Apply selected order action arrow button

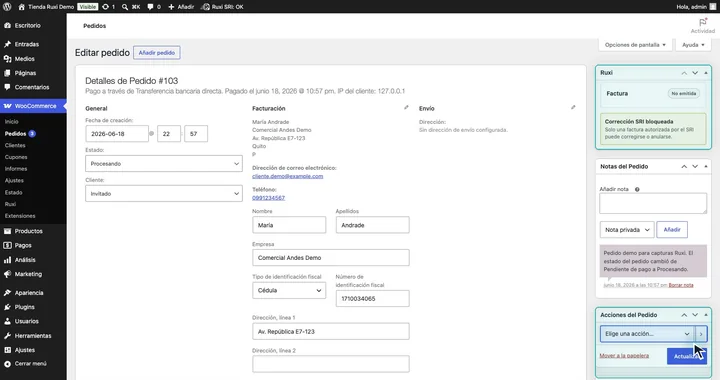[701, 334]
